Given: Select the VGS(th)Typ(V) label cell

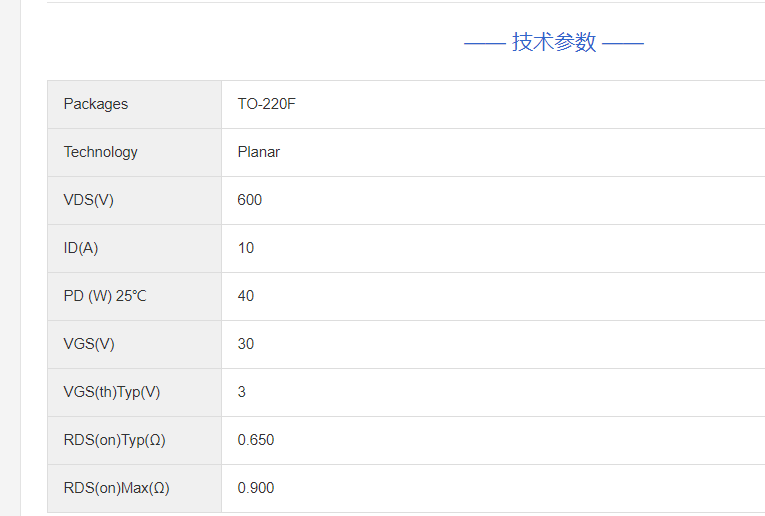Looking at the screenshot, I should 135,392.
